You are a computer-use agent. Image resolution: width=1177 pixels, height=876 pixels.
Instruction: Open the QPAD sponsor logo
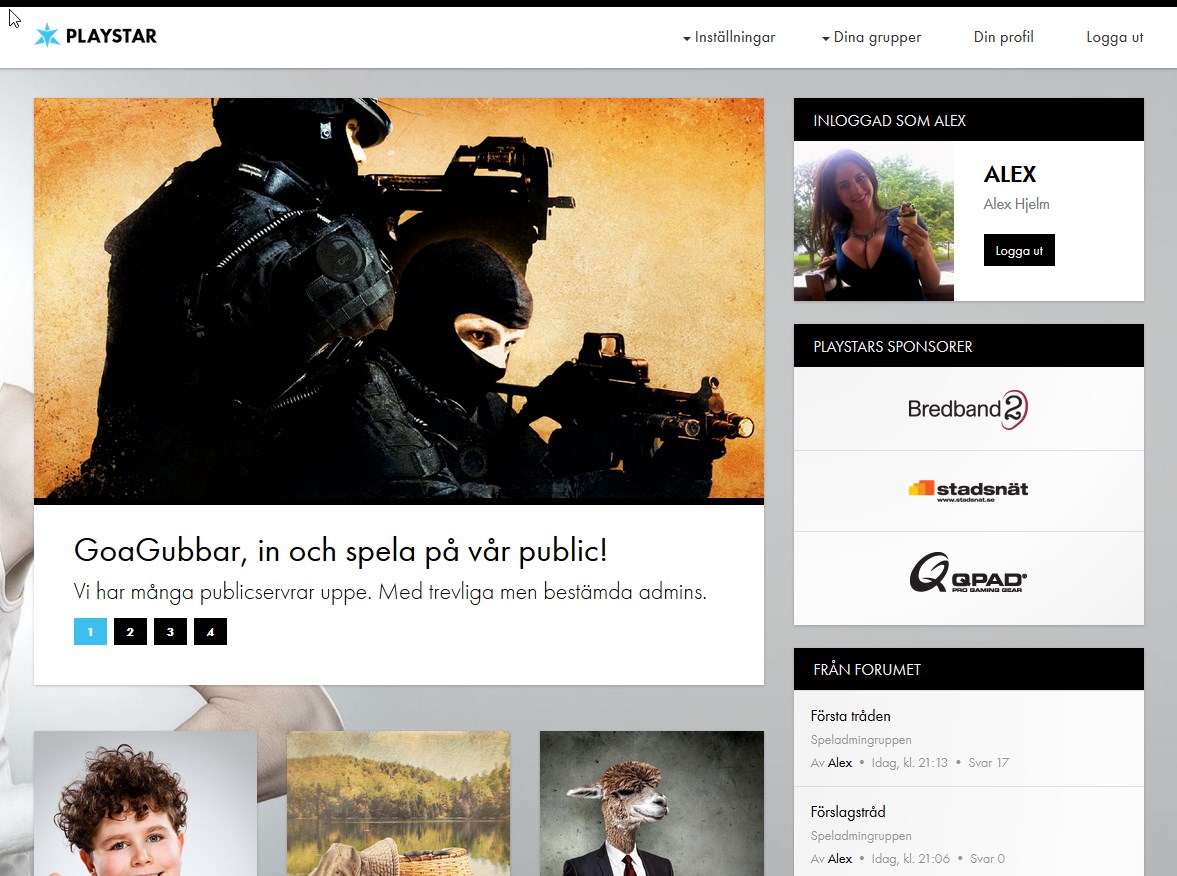pyautogui.click(x=968, y=573)
